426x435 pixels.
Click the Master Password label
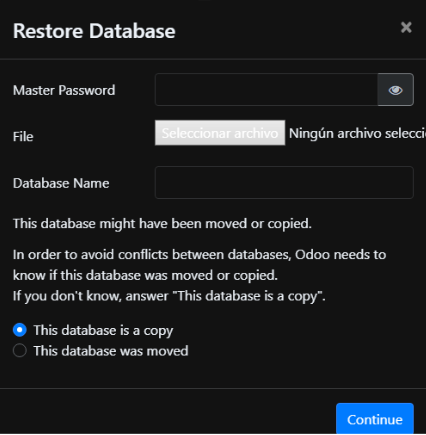(x=64, y=90)
